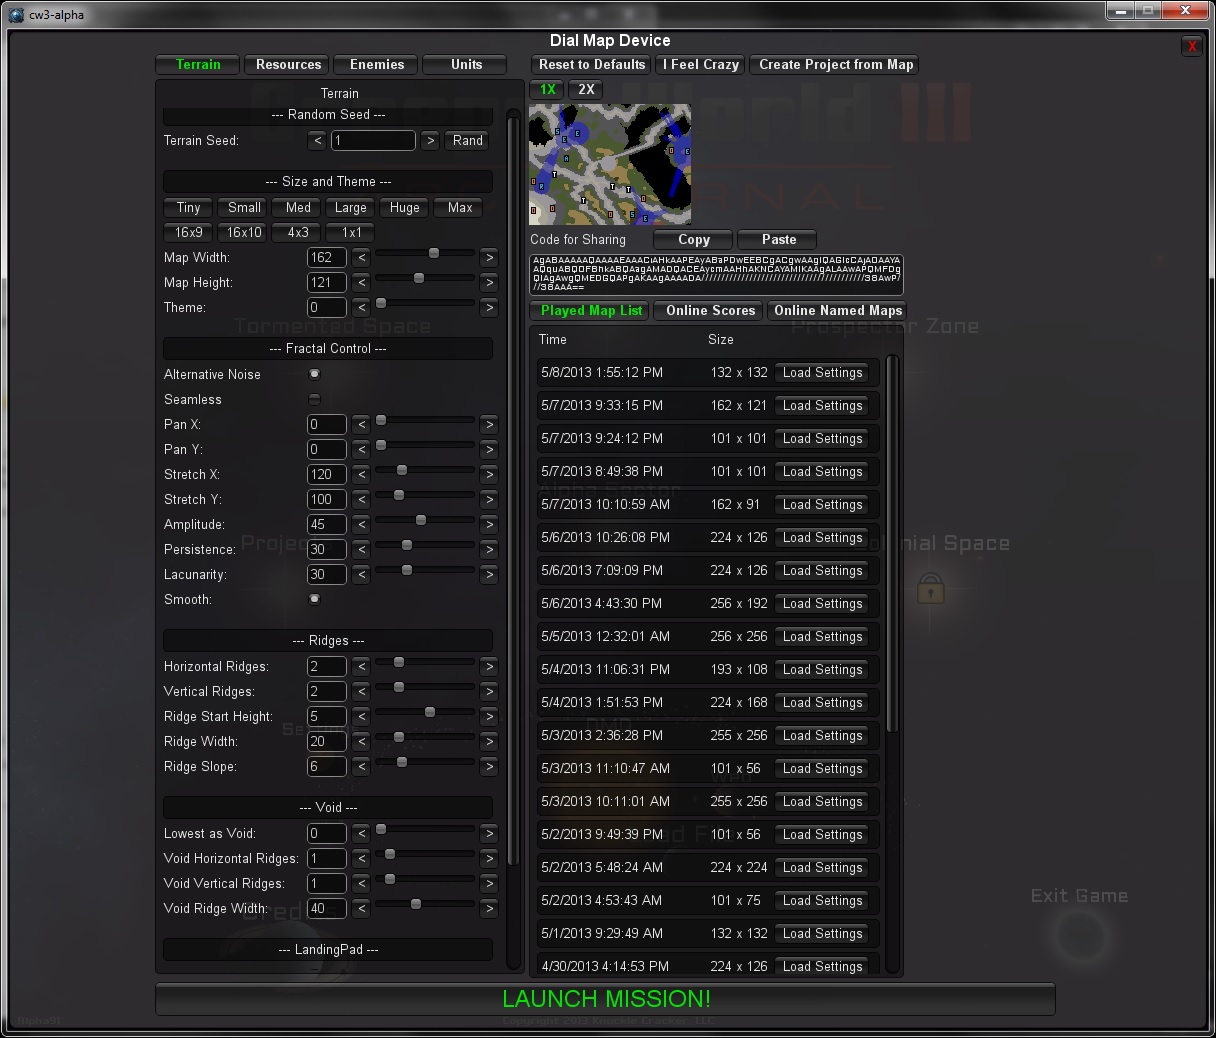
Task: Click the I Feel Crazy button
Action: (x=700, y=65)
